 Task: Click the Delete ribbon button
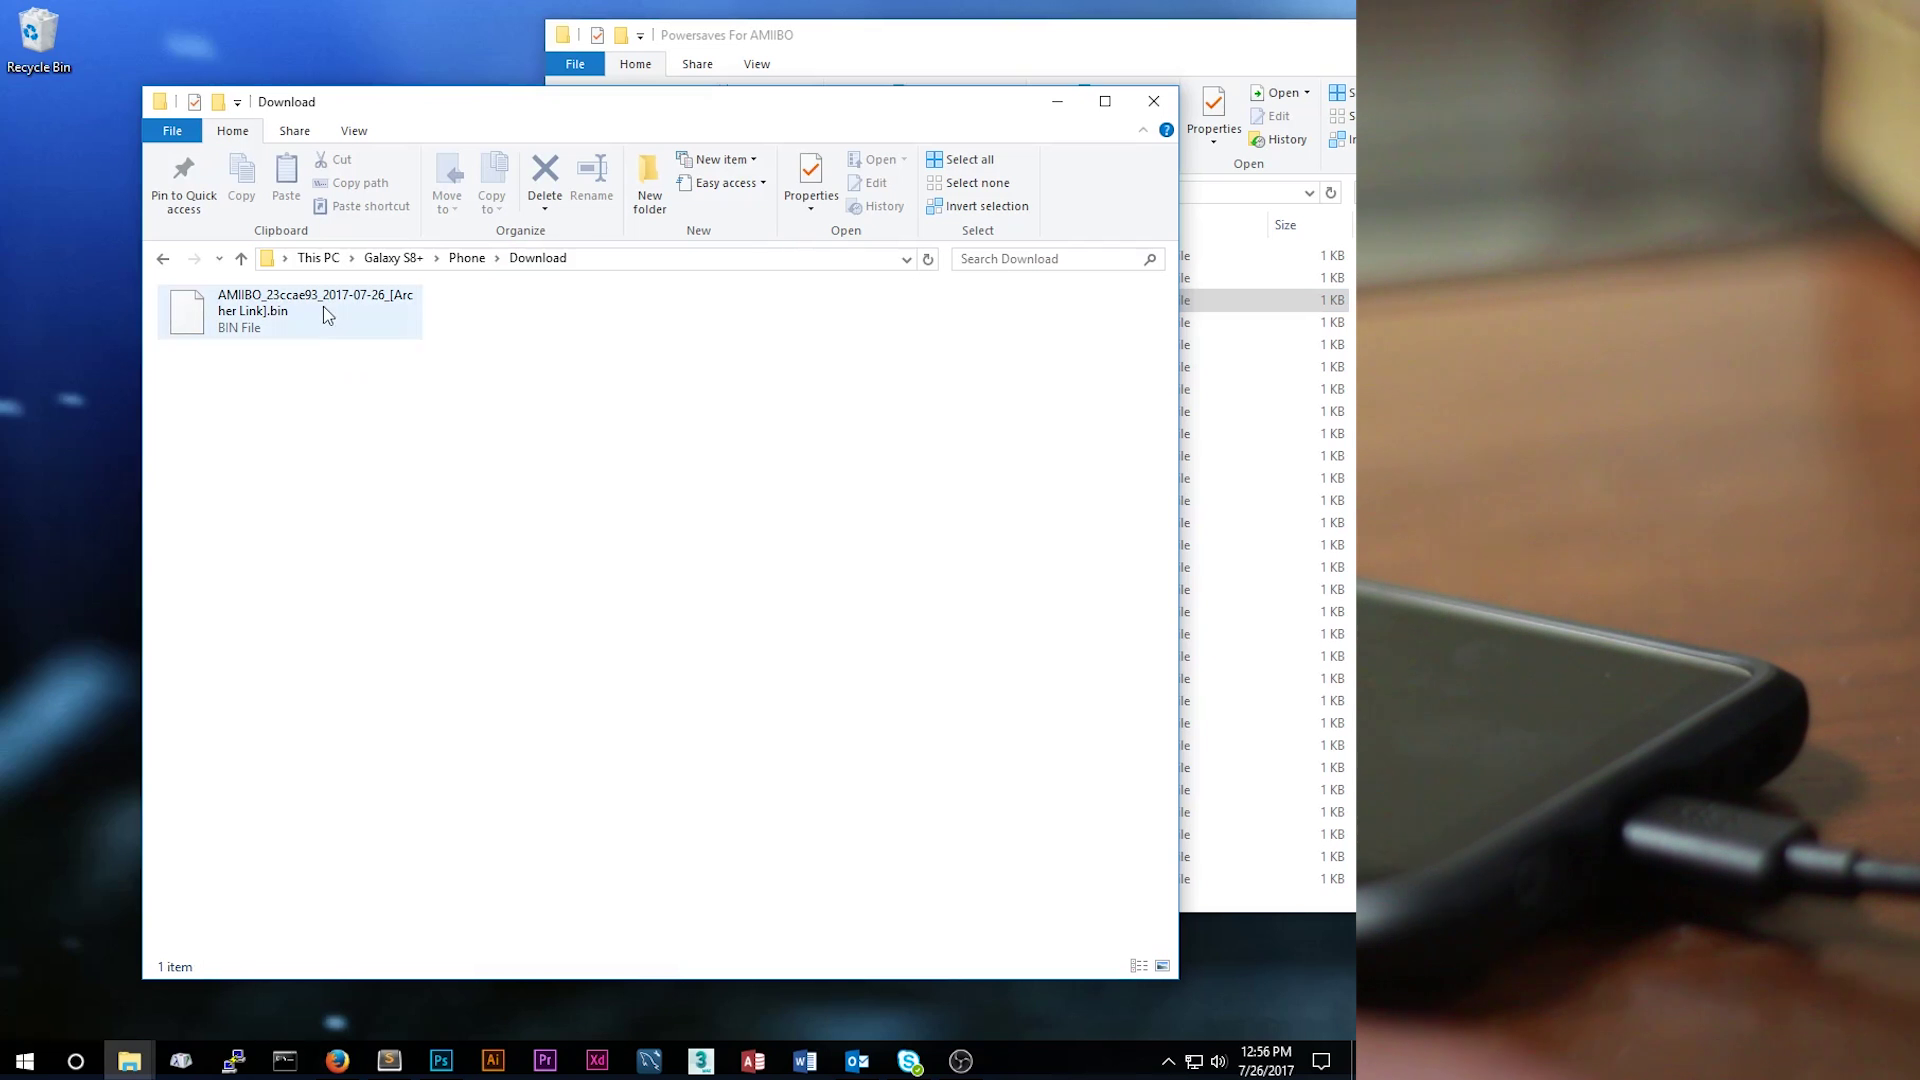(x=545, y=183)
